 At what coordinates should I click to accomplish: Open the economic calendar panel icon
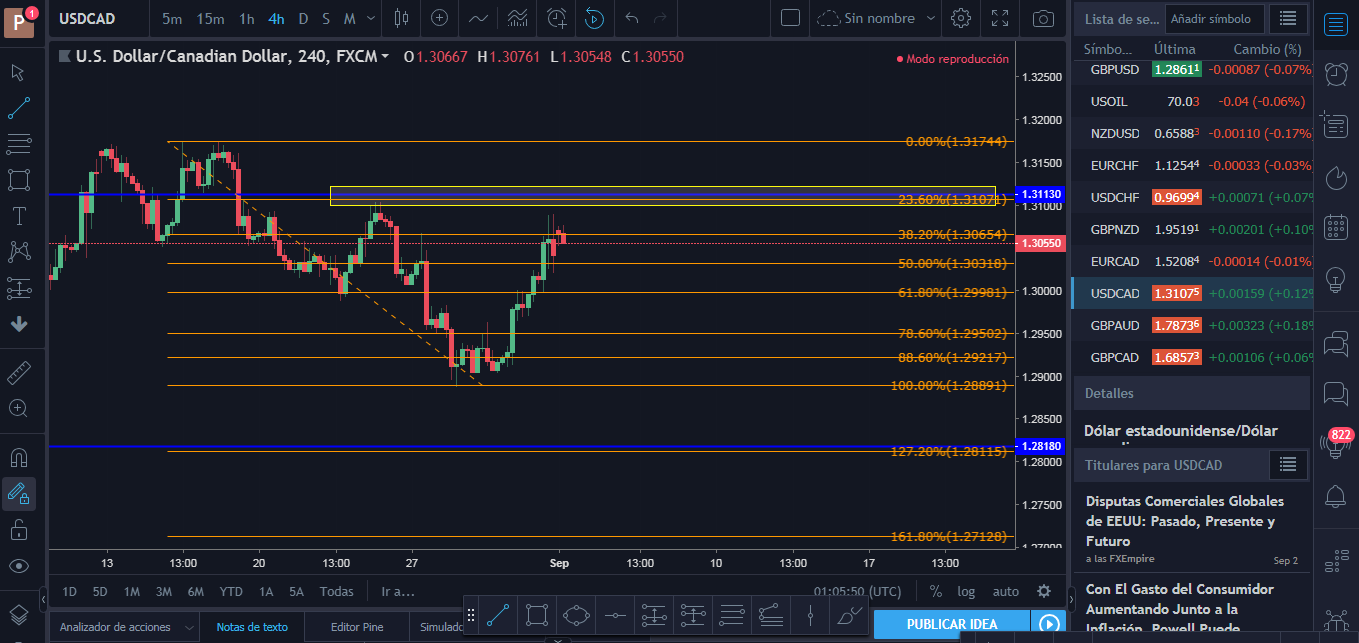pos(1334,227)
